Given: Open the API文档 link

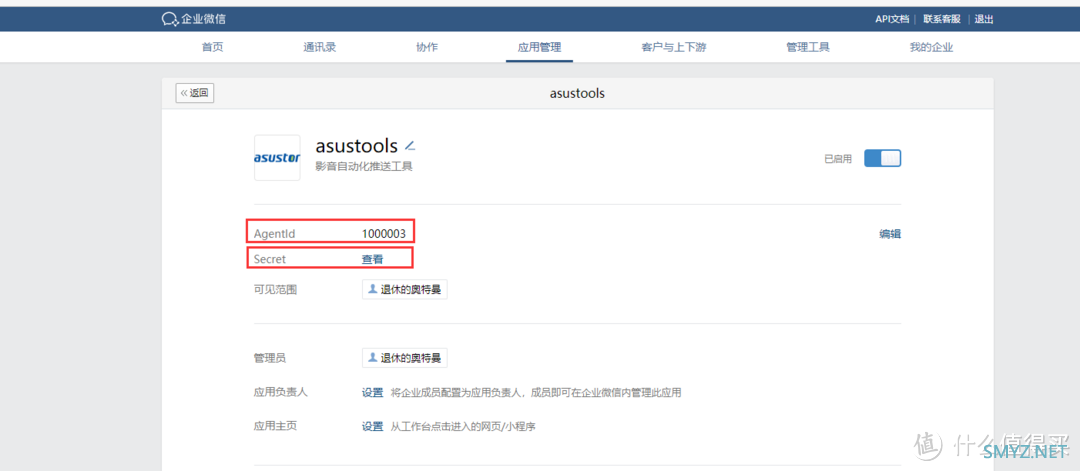Looking at the screenshot, I should coord(892,19).
